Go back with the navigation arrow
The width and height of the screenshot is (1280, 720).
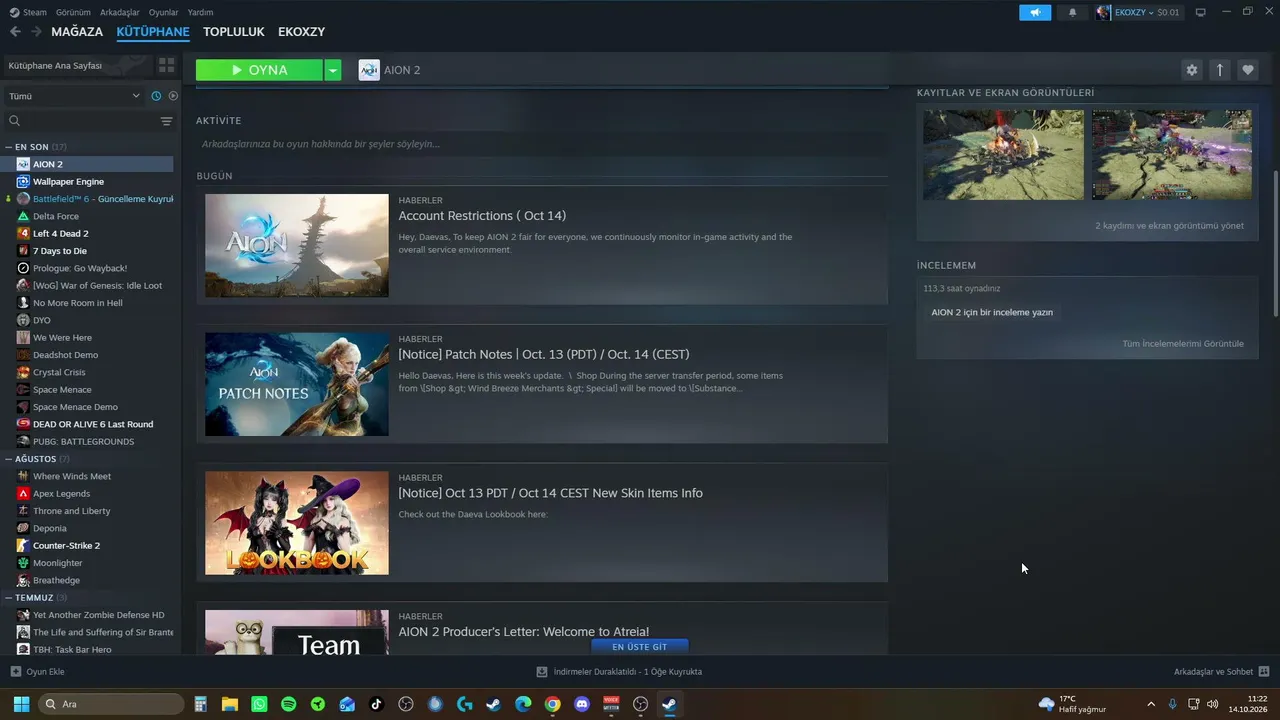pyautogui.click(x=15, y=32)
